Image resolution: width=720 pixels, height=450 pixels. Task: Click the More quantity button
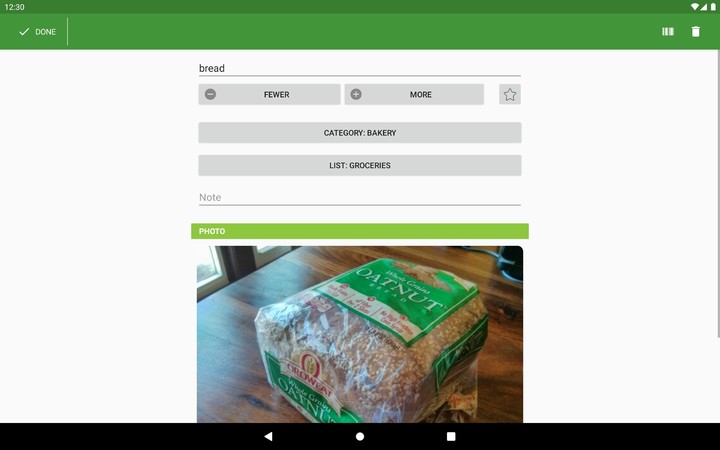pyautogui.click(x=414, y=94)
